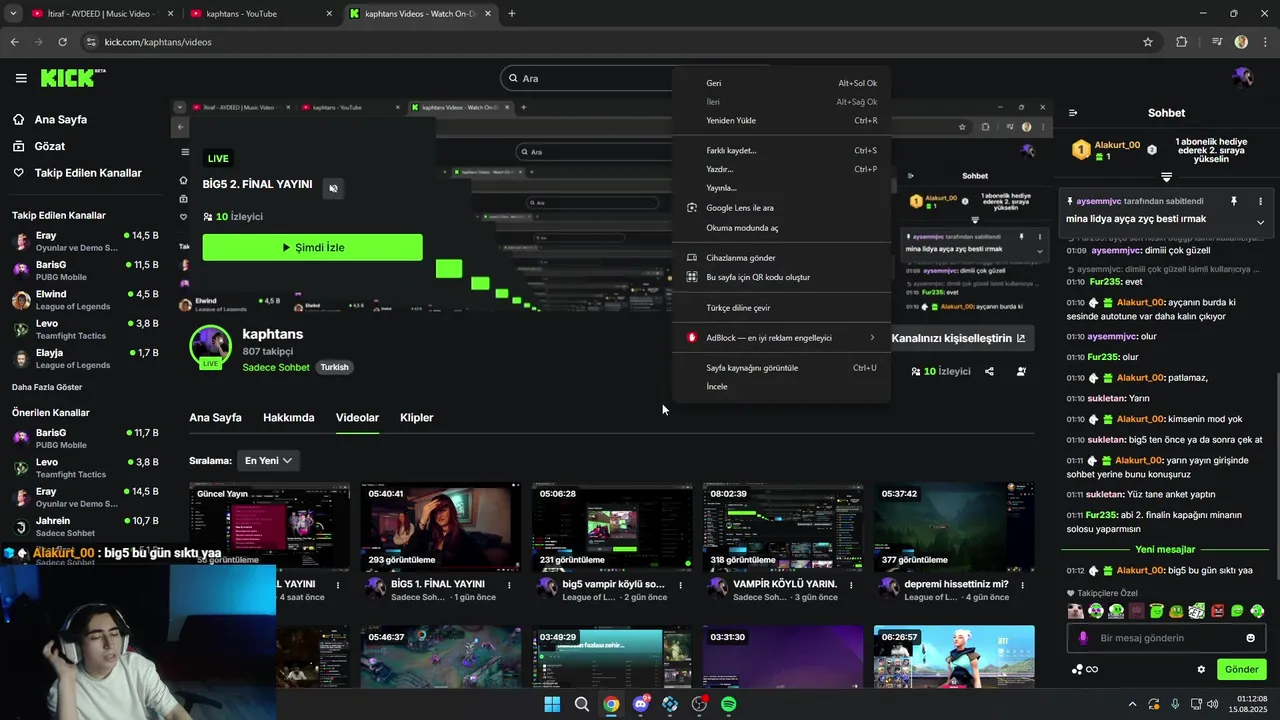
Task: Focus the 'Bir mesaj gönderin' input
Action: pos(1166,638)
